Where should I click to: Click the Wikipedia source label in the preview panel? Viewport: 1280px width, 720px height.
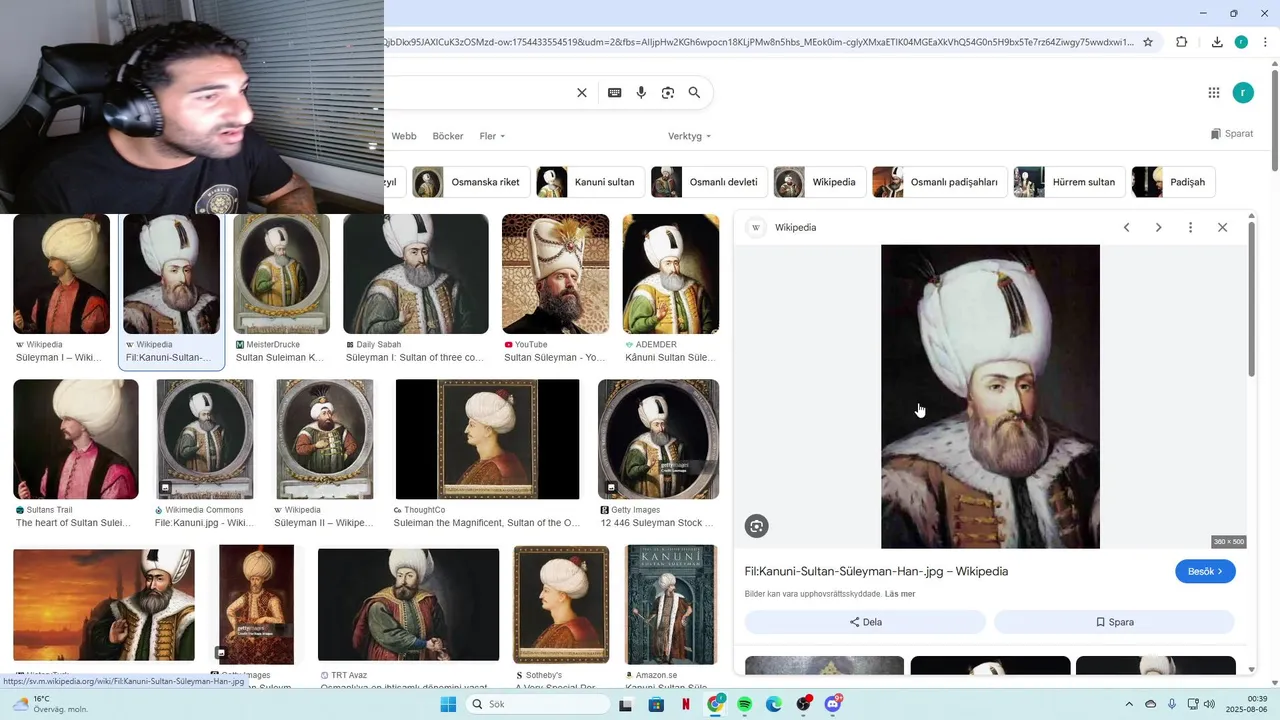pyautogui.click(x=795, y=228)
